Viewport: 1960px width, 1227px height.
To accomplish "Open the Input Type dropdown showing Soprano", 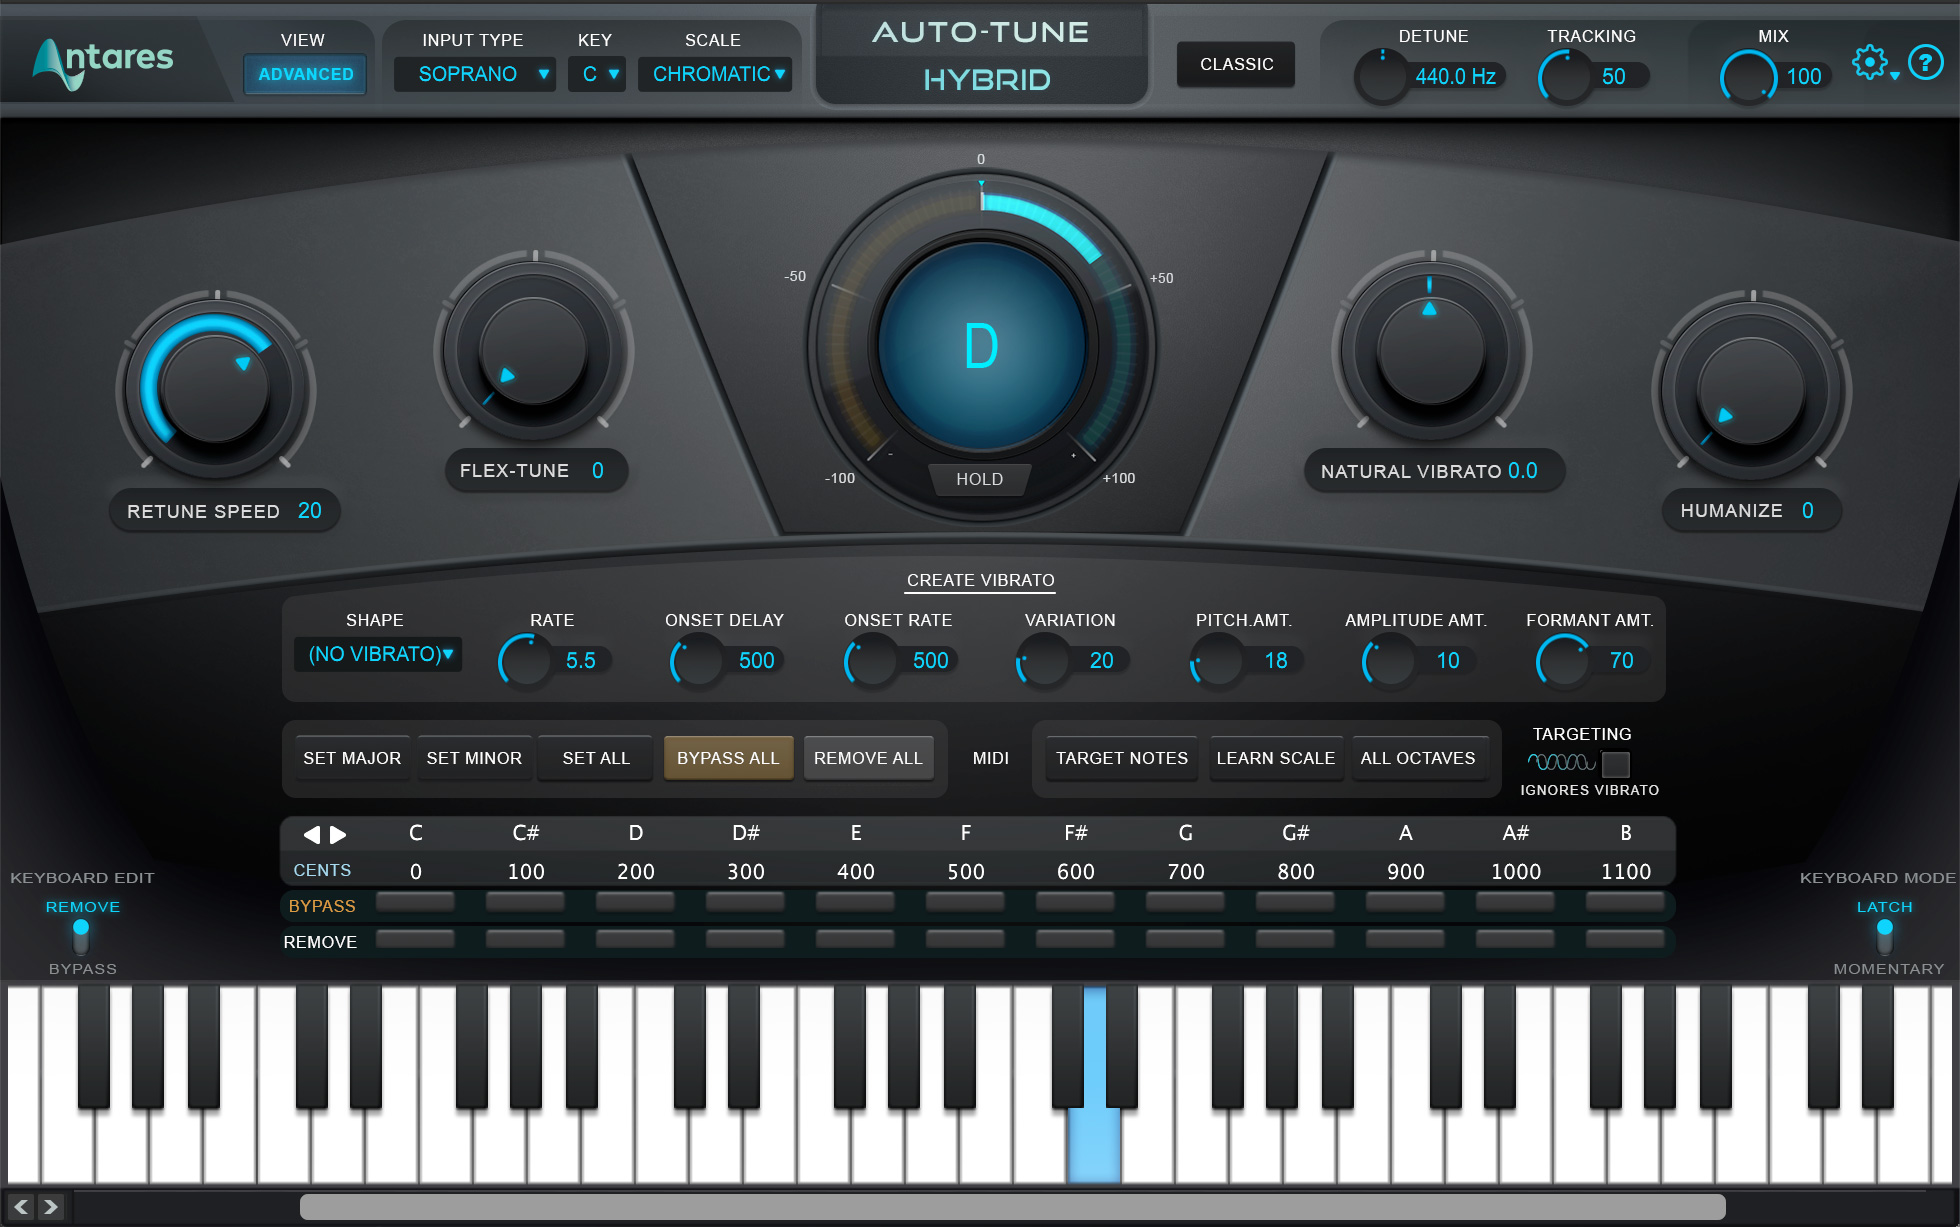I will 474,73.
